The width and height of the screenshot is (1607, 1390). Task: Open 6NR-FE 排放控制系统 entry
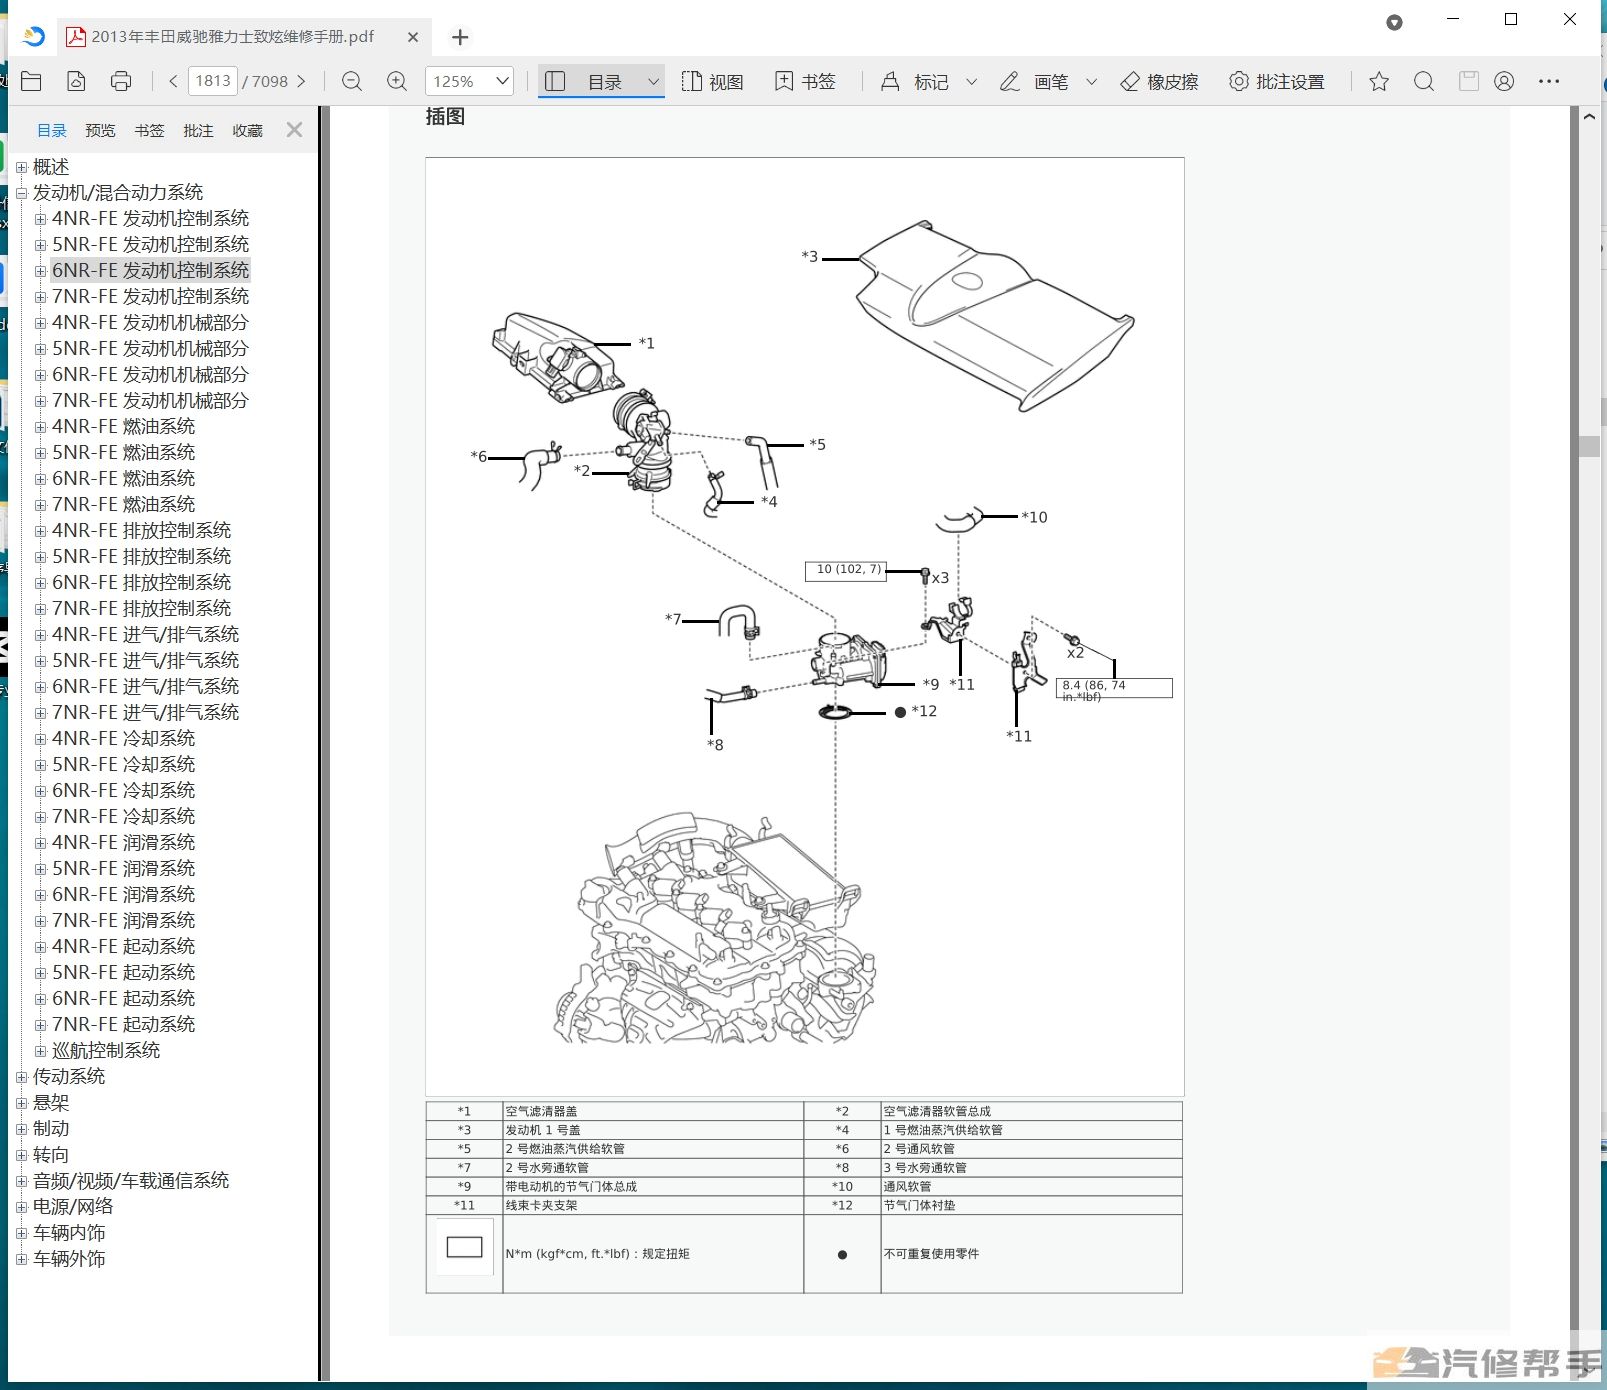click(141, 582)
